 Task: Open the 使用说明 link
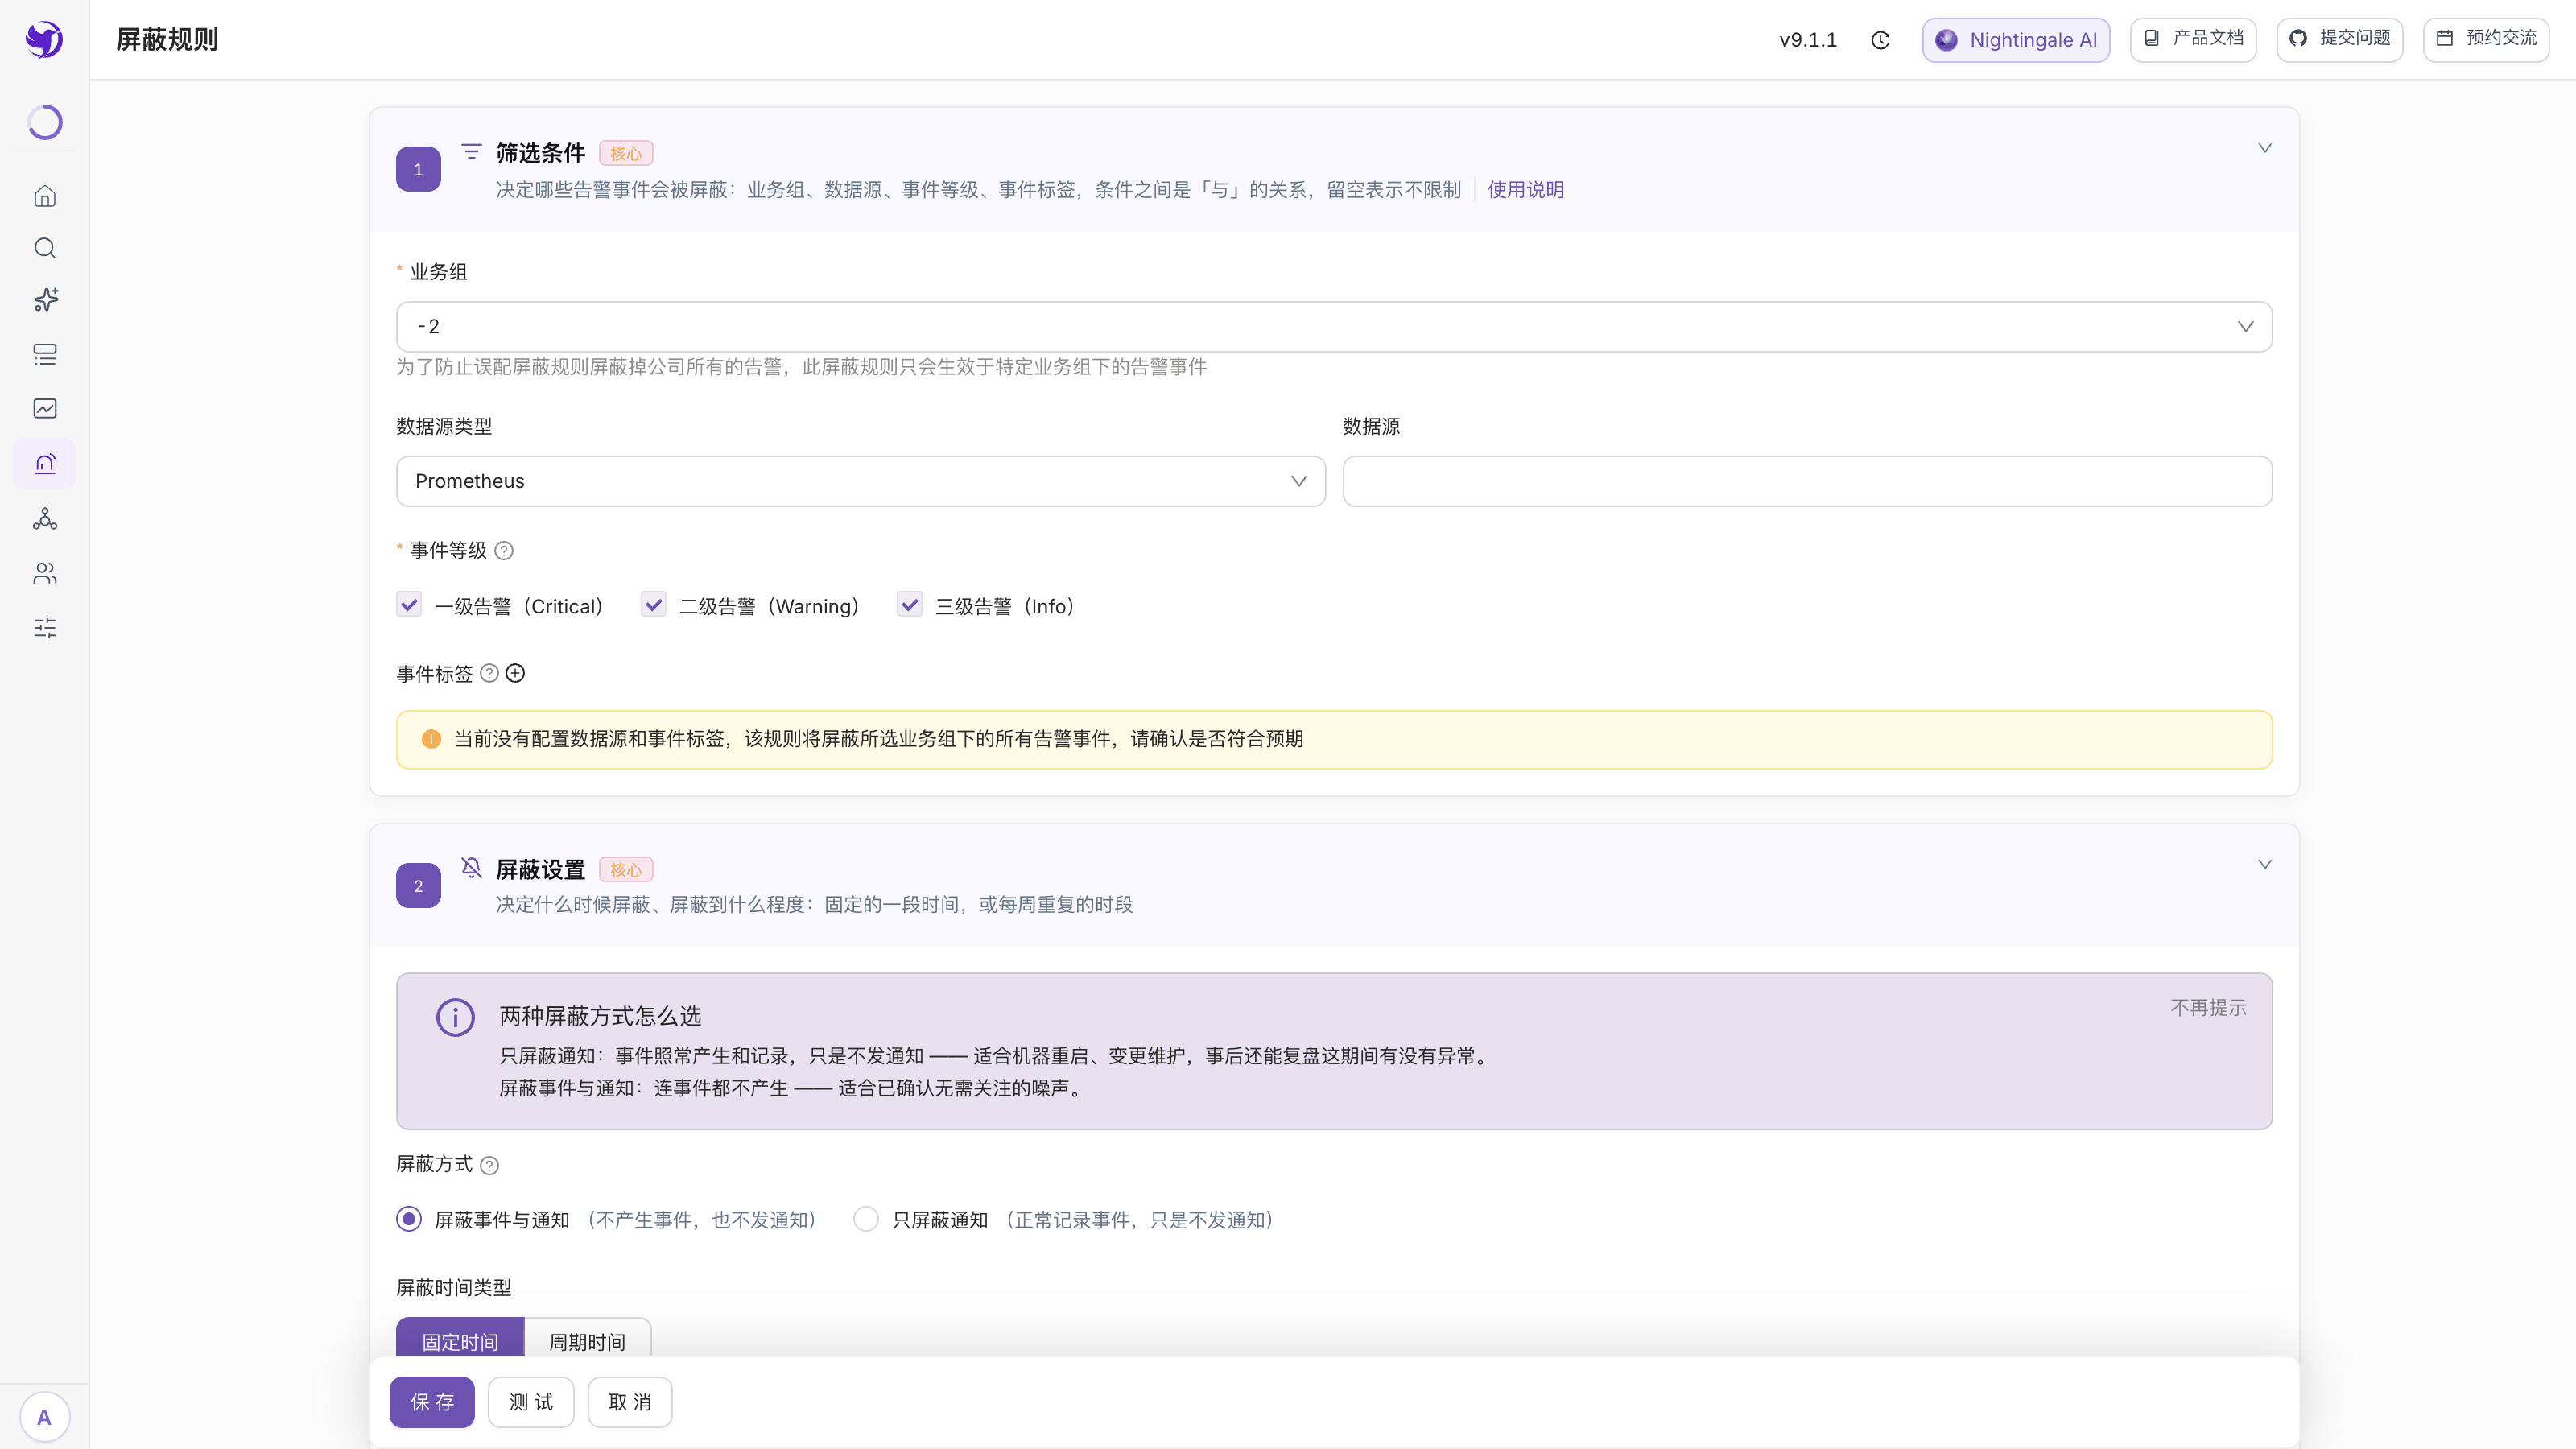[x=1525, y=190]
